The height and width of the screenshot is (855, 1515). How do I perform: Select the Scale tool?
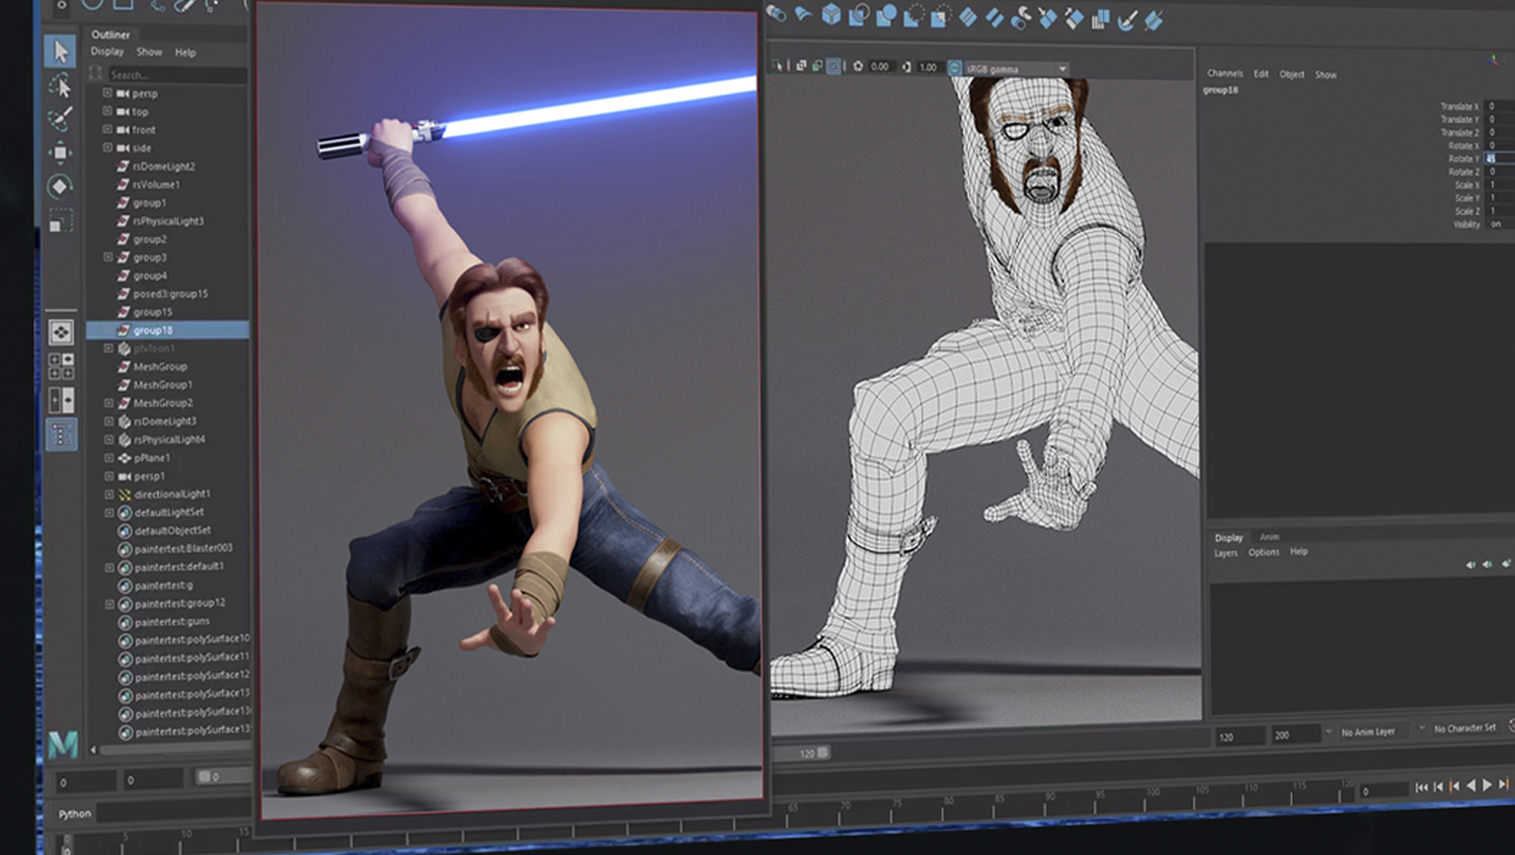[x=60, y=221]
